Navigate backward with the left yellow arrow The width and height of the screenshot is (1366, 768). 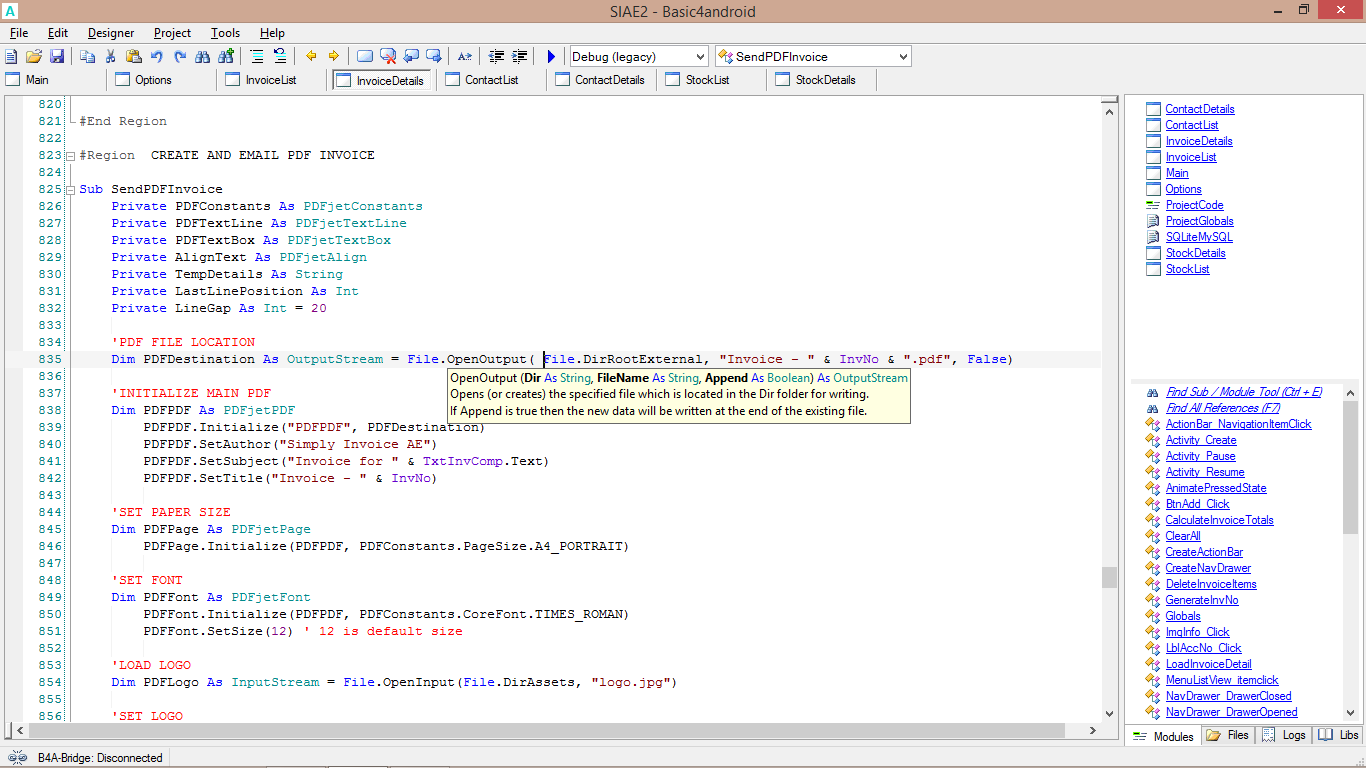(x=311, y=56)
